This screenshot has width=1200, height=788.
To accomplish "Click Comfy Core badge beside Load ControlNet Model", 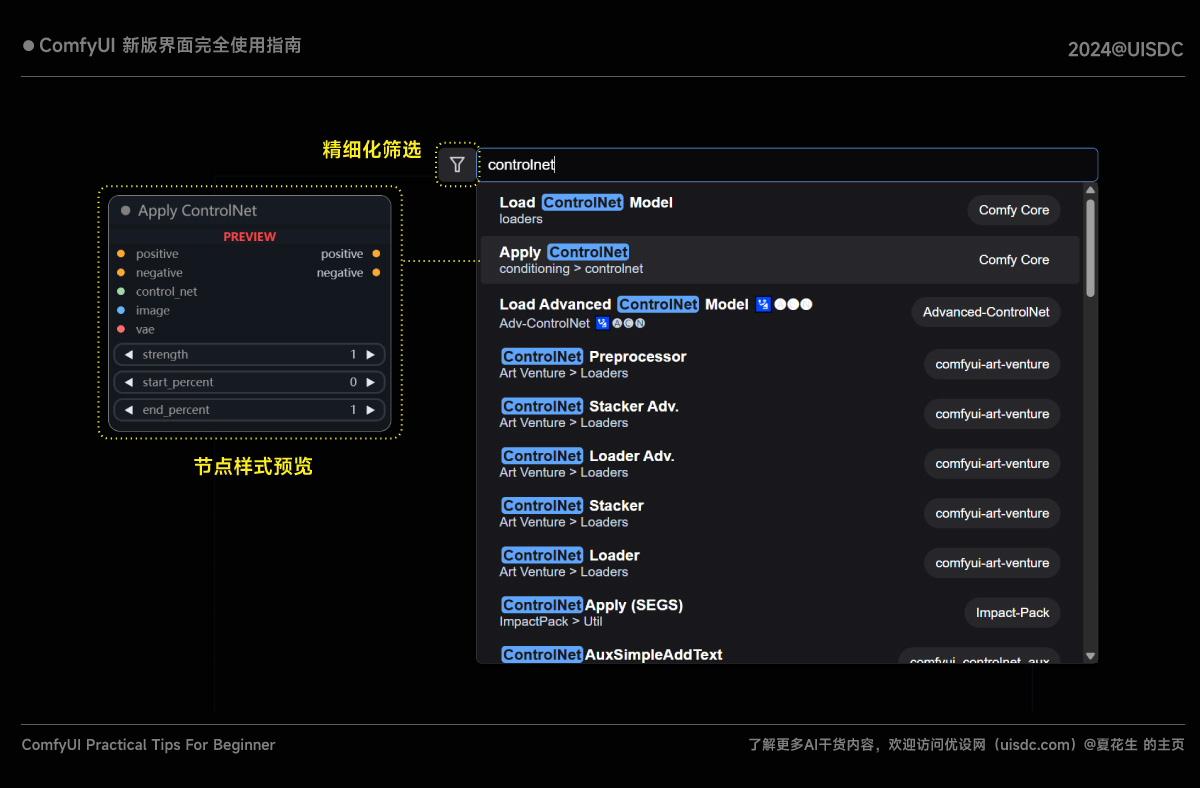I will (1013, 210).
